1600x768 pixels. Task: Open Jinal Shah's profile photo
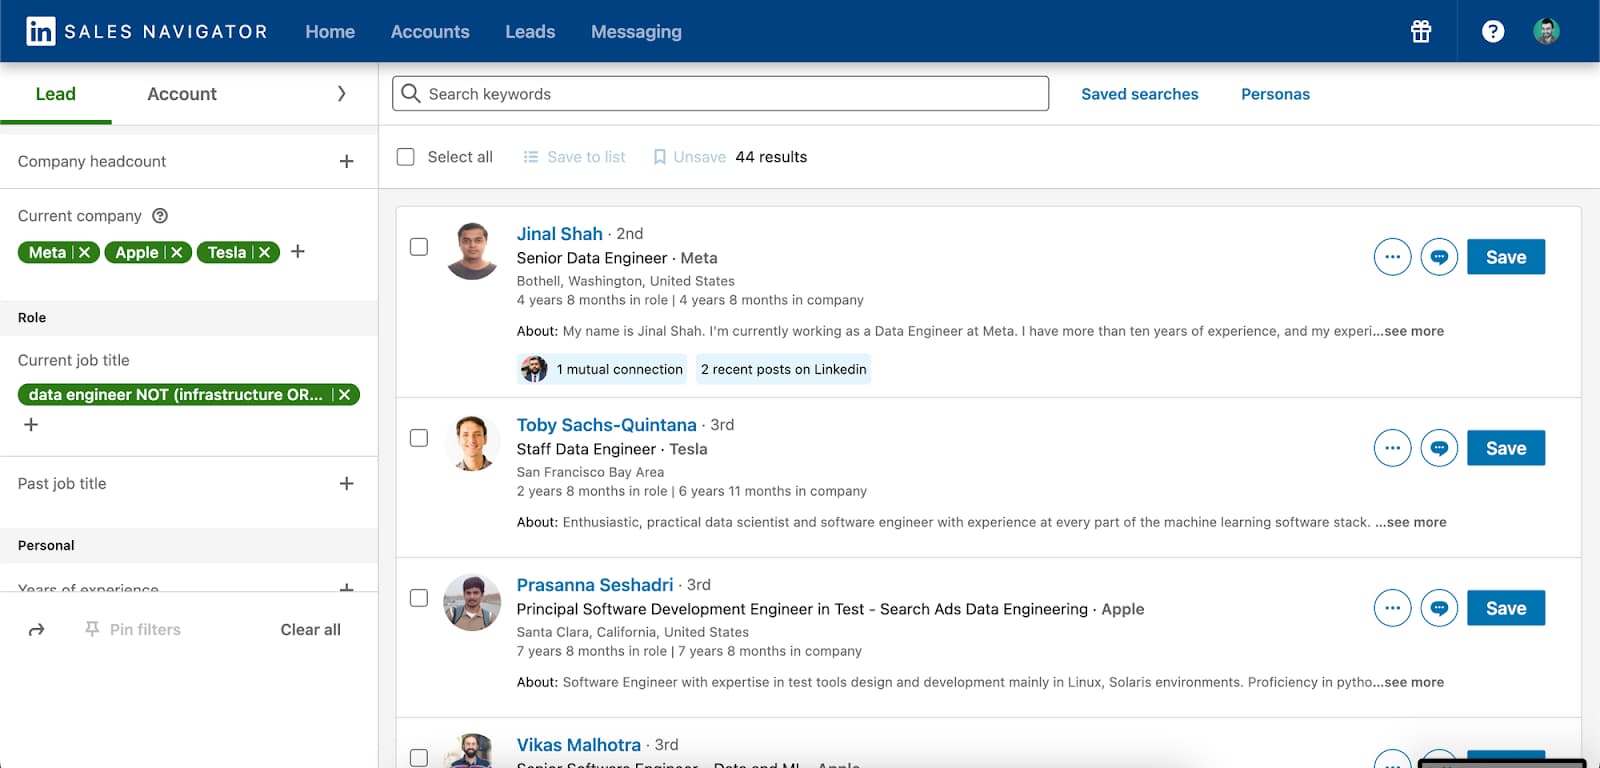[x=472, y=251]
